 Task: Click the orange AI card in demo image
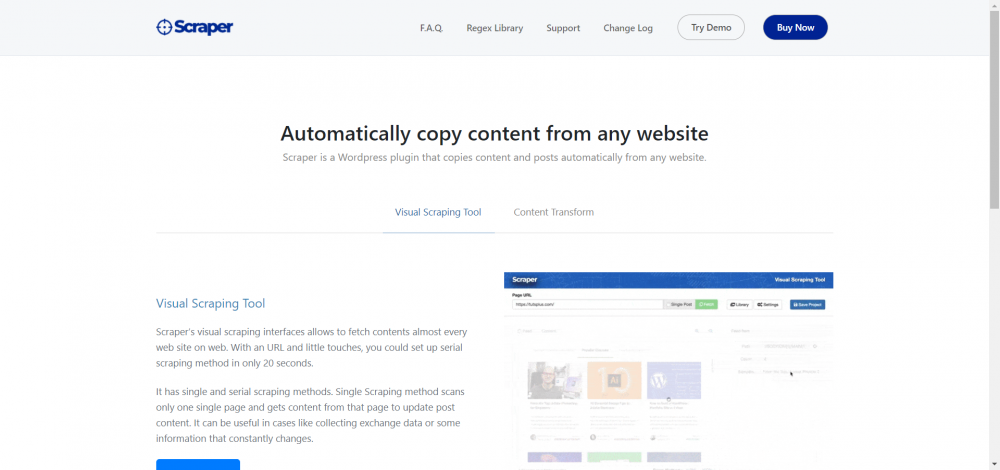click(x=614, y=381)
